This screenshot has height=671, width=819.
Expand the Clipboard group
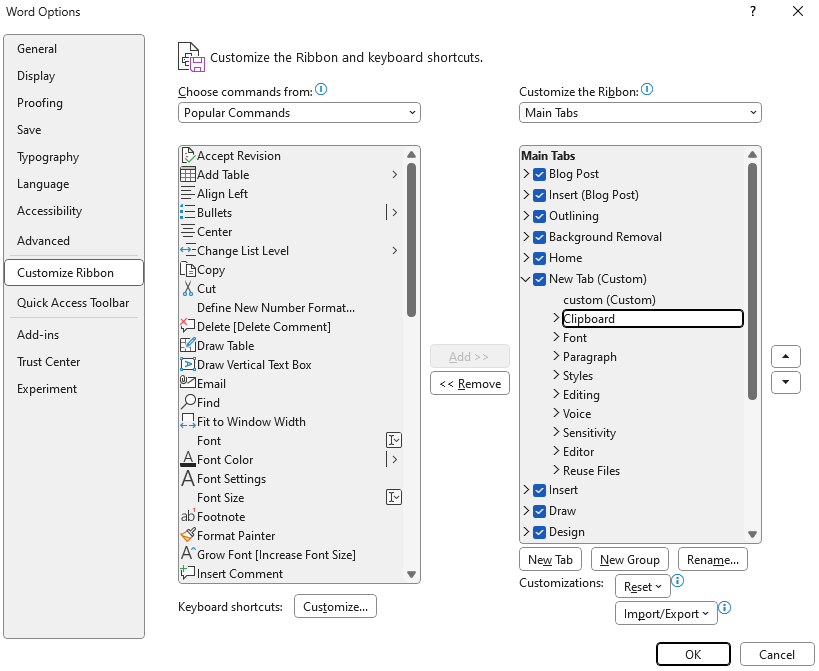point(556,317)
